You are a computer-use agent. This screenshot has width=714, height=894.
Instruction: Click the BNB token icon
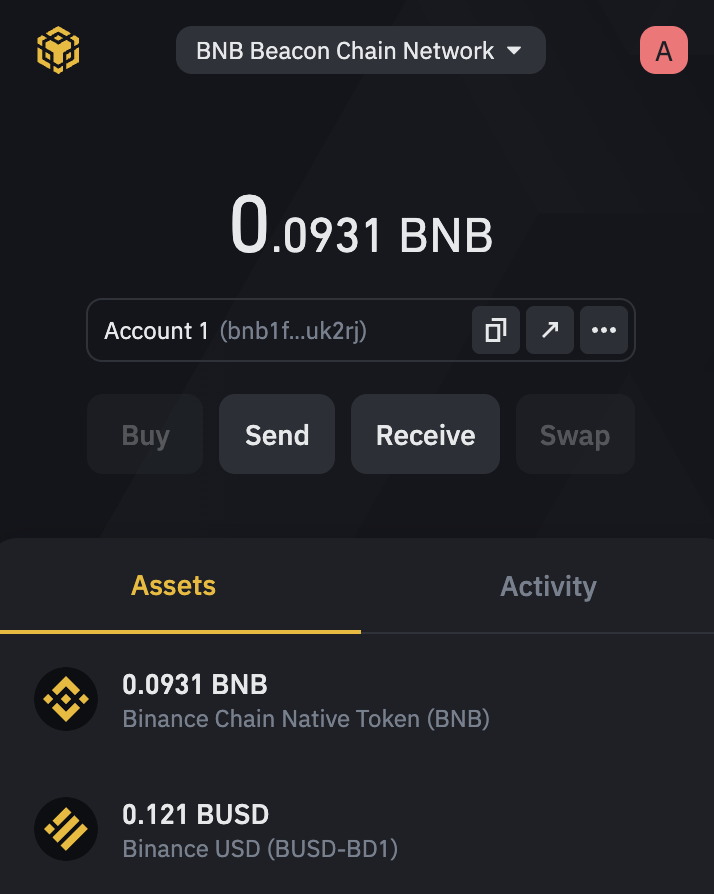click(x=66, y=699)
